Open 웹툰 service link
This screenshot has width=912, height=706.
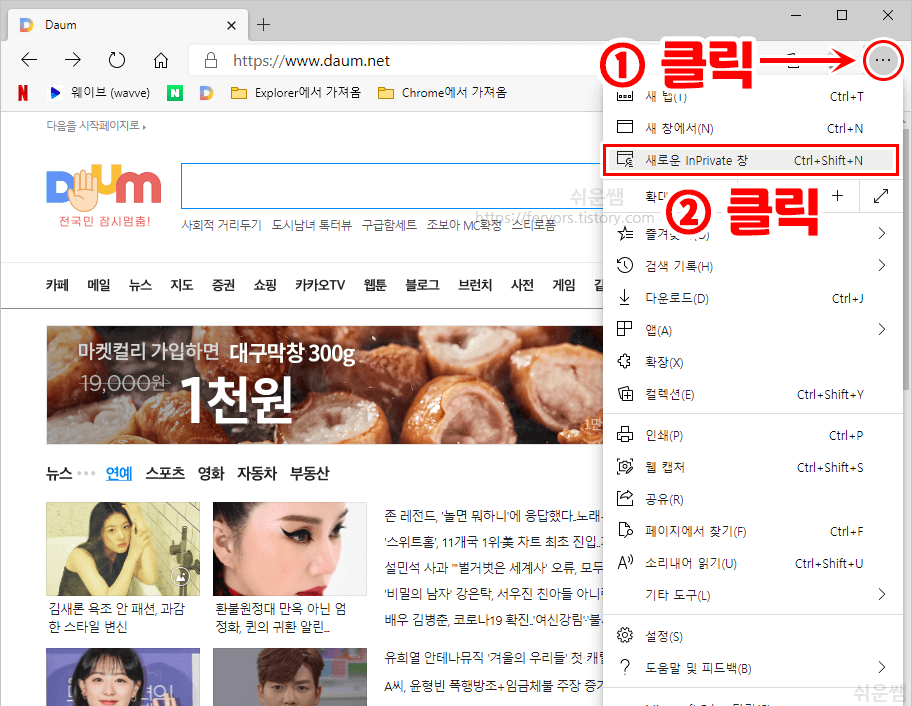point(375,284)
